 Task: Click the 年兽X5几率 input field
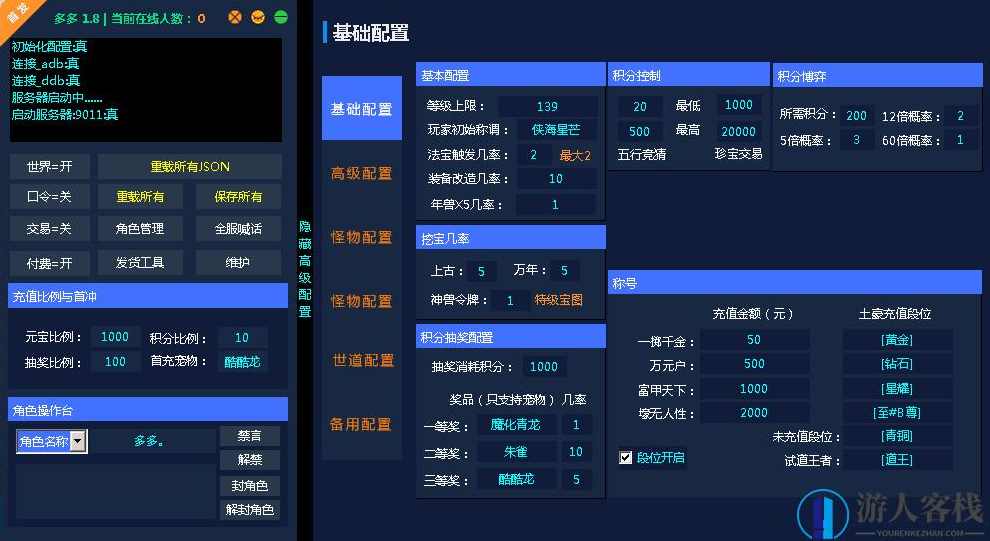coord(556,205)
